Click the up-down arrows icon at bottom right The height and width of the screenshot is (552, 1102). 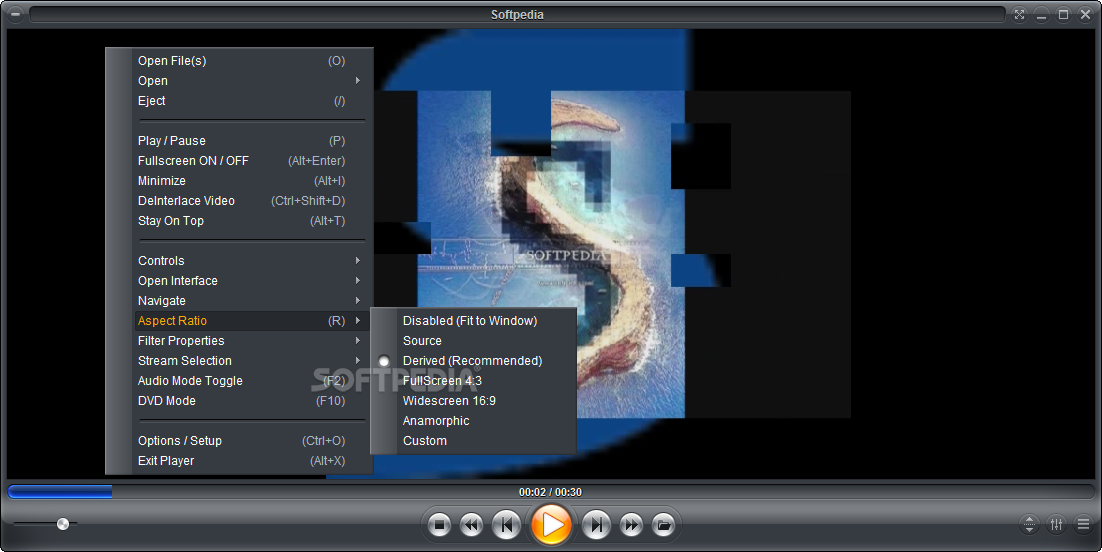click(1029, 524)
